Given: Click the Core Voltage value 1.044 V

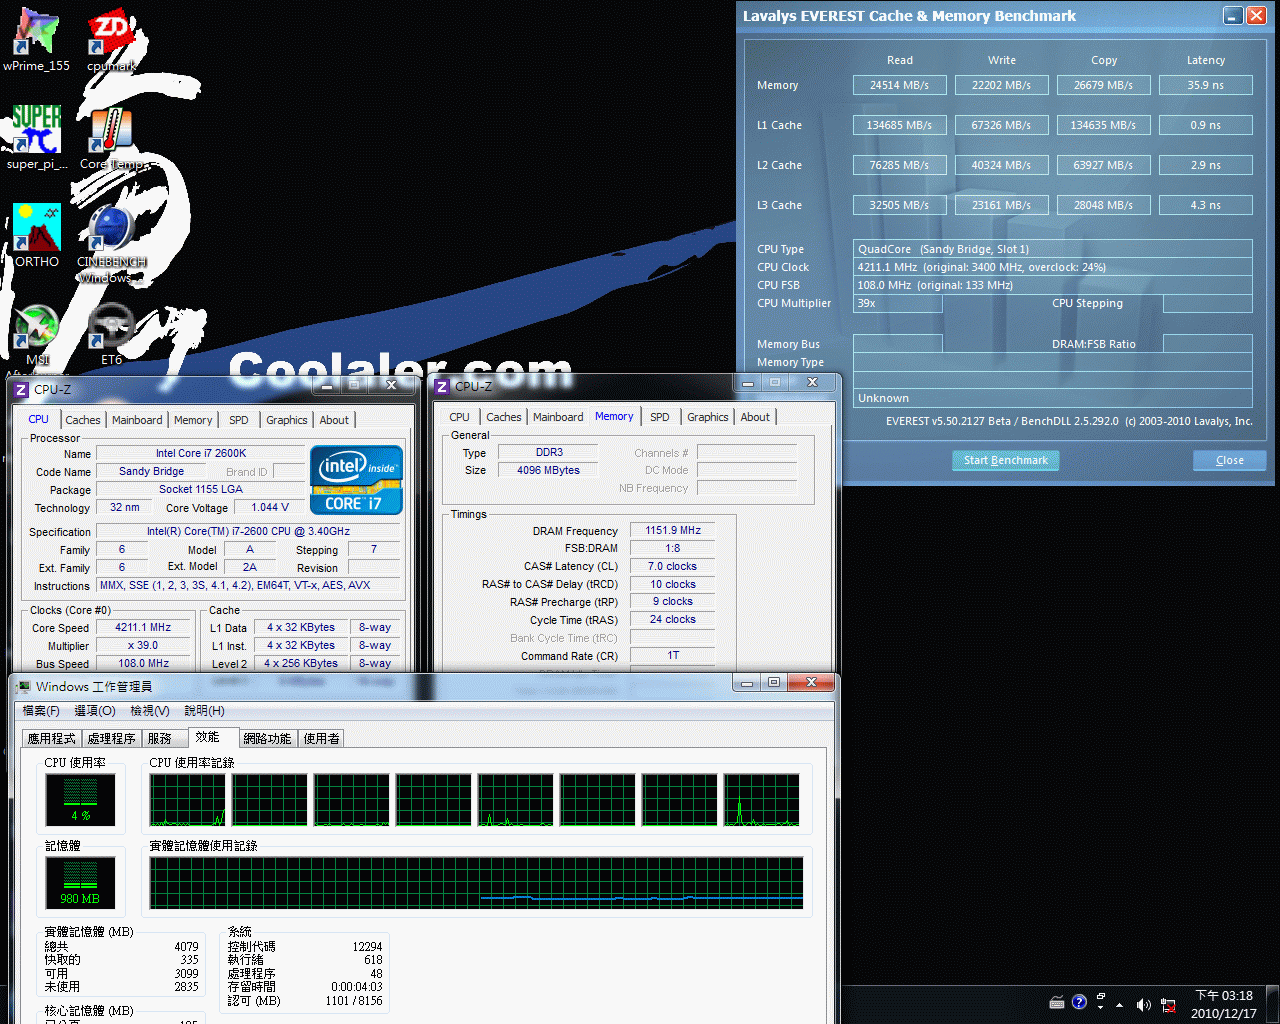Looking at the screenshot, I should click(x=270, y=507).
